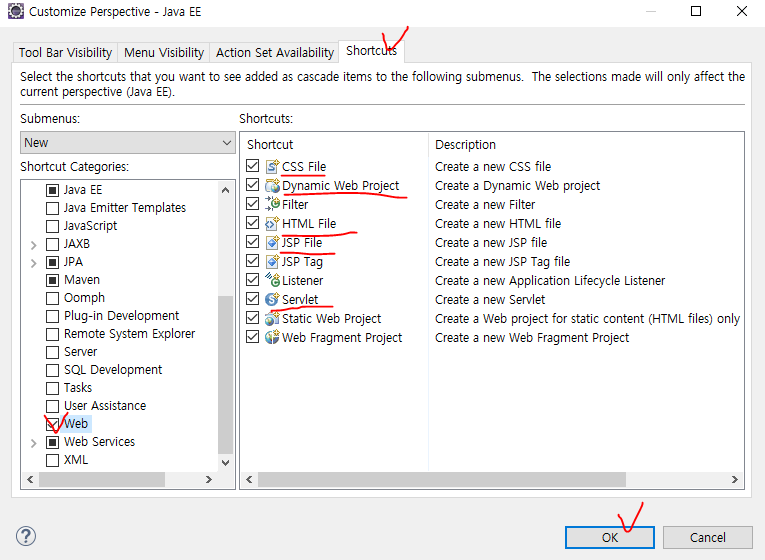Click the Web Fragment Project icon
Viewport: 765px width, 560px height.
(x=272, y=337)
